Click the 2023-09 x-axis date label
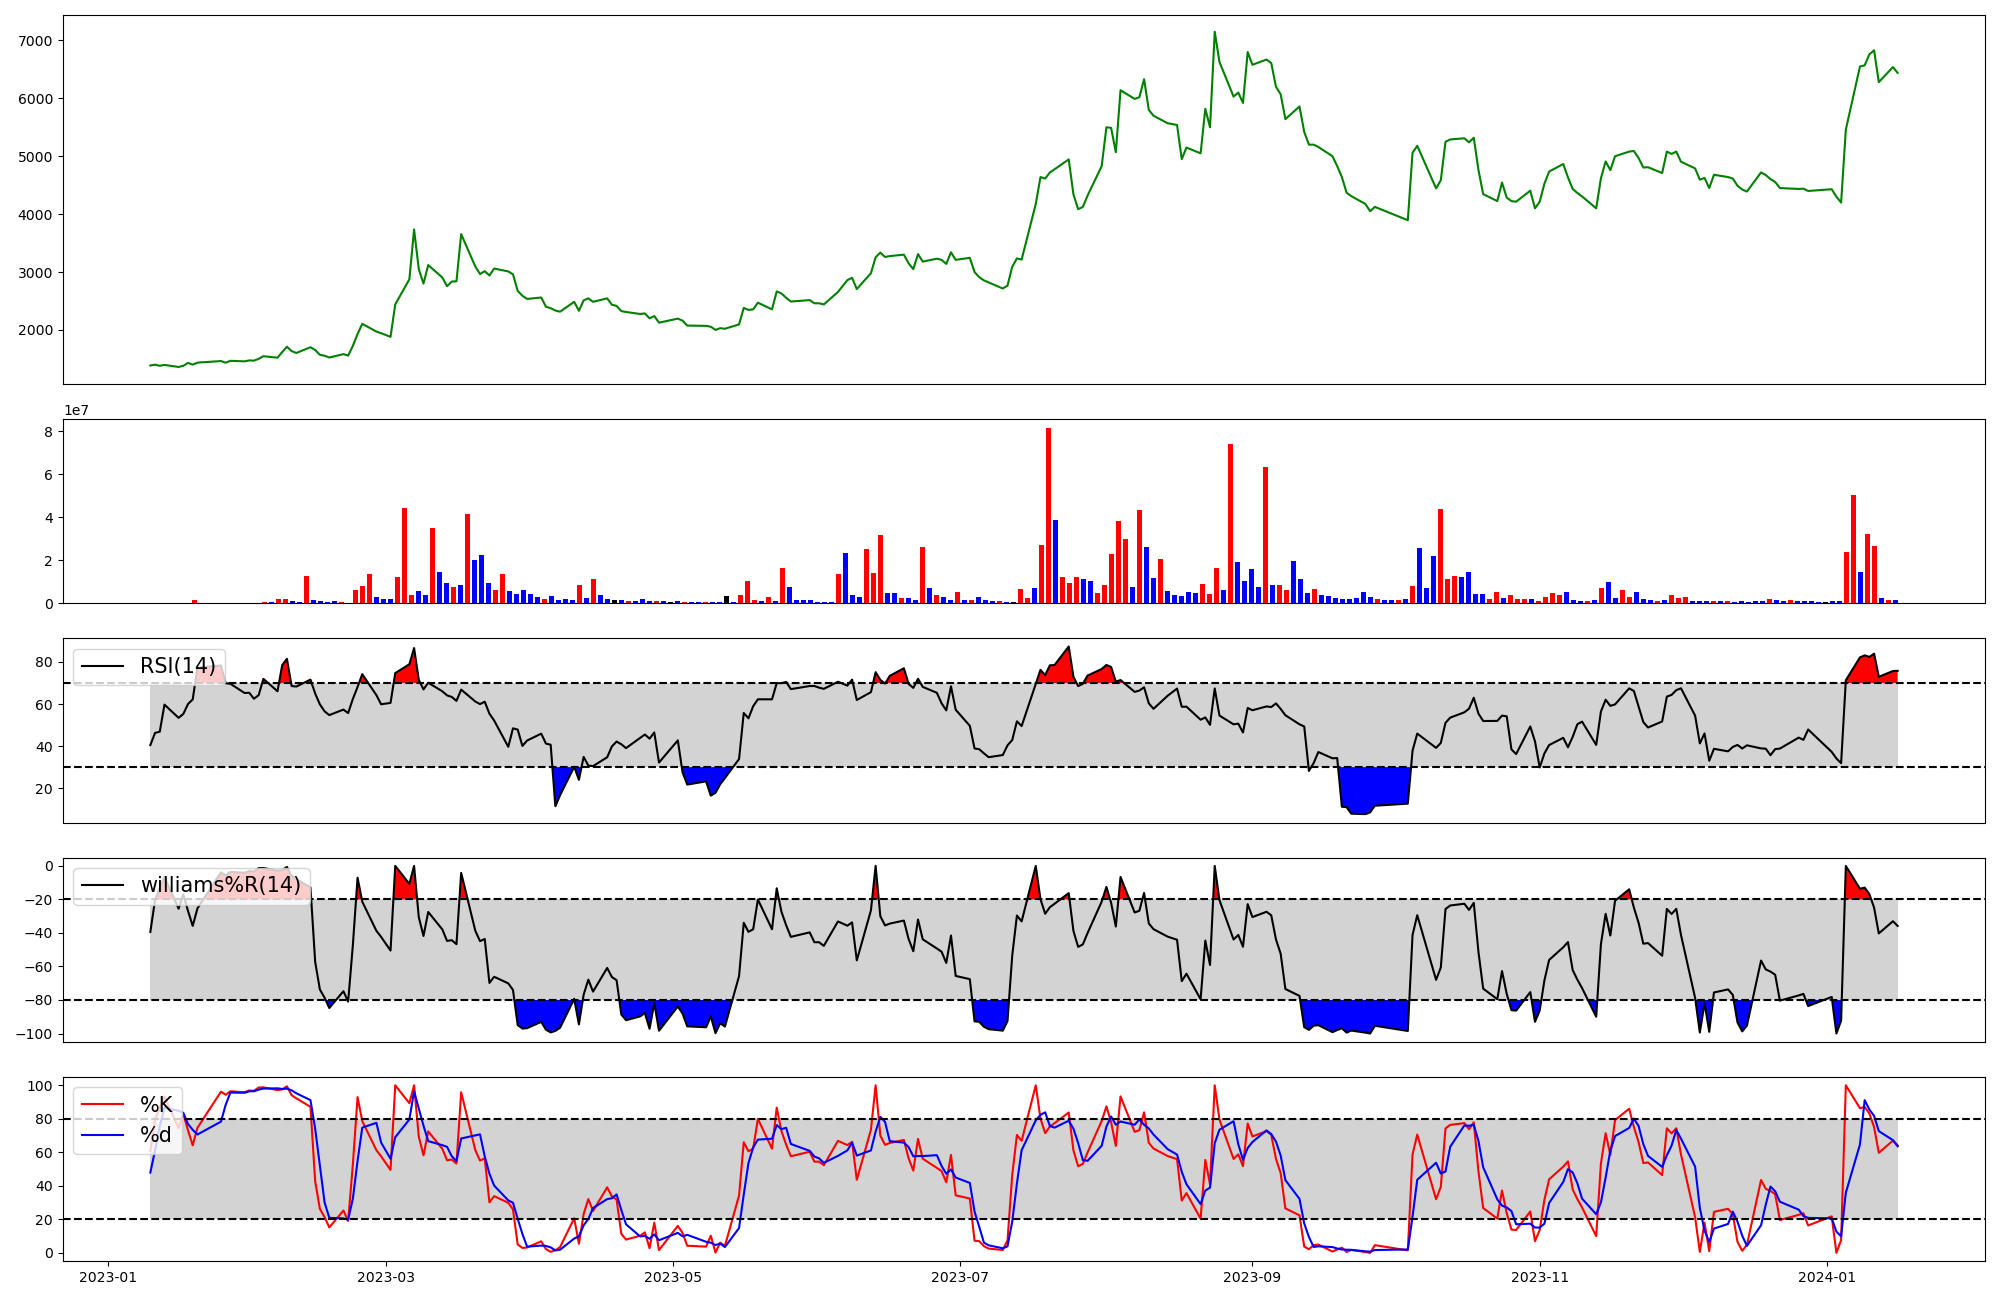Image resolution: width=2000 pixels, height=1300 pixels. coord(1251,1277)
